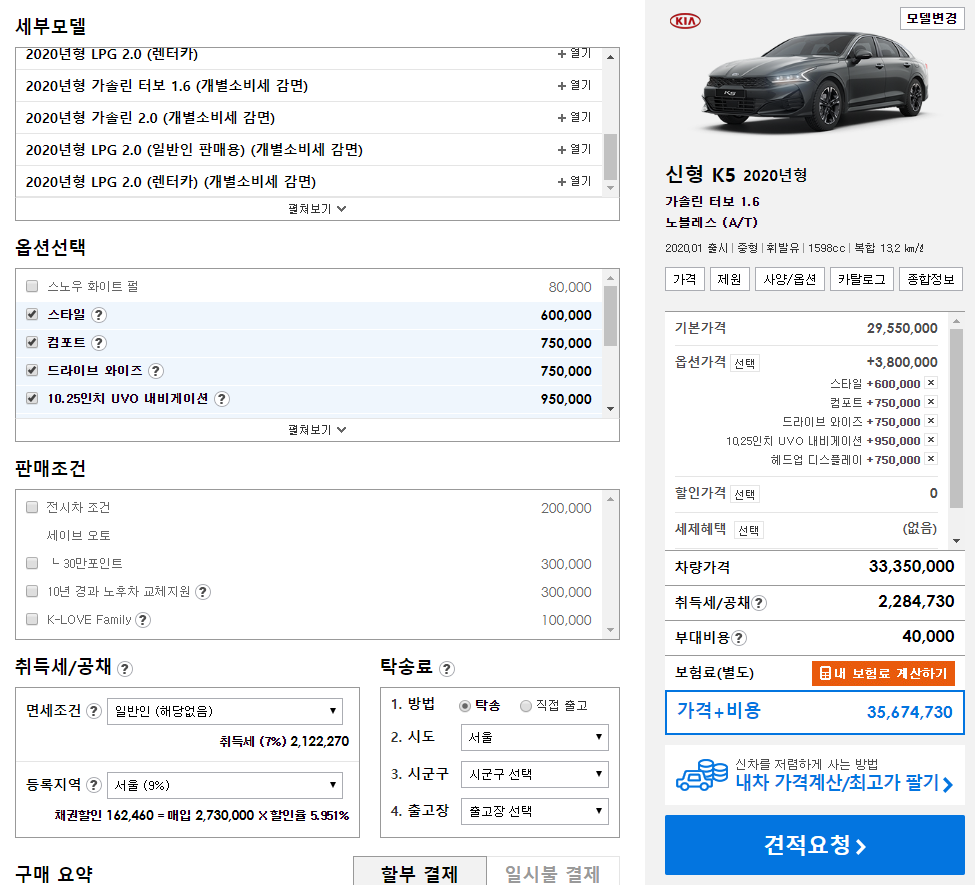Click the help icon next to 드라이브 와이즈
Screen dimensions: 975x885
point(156,371)
